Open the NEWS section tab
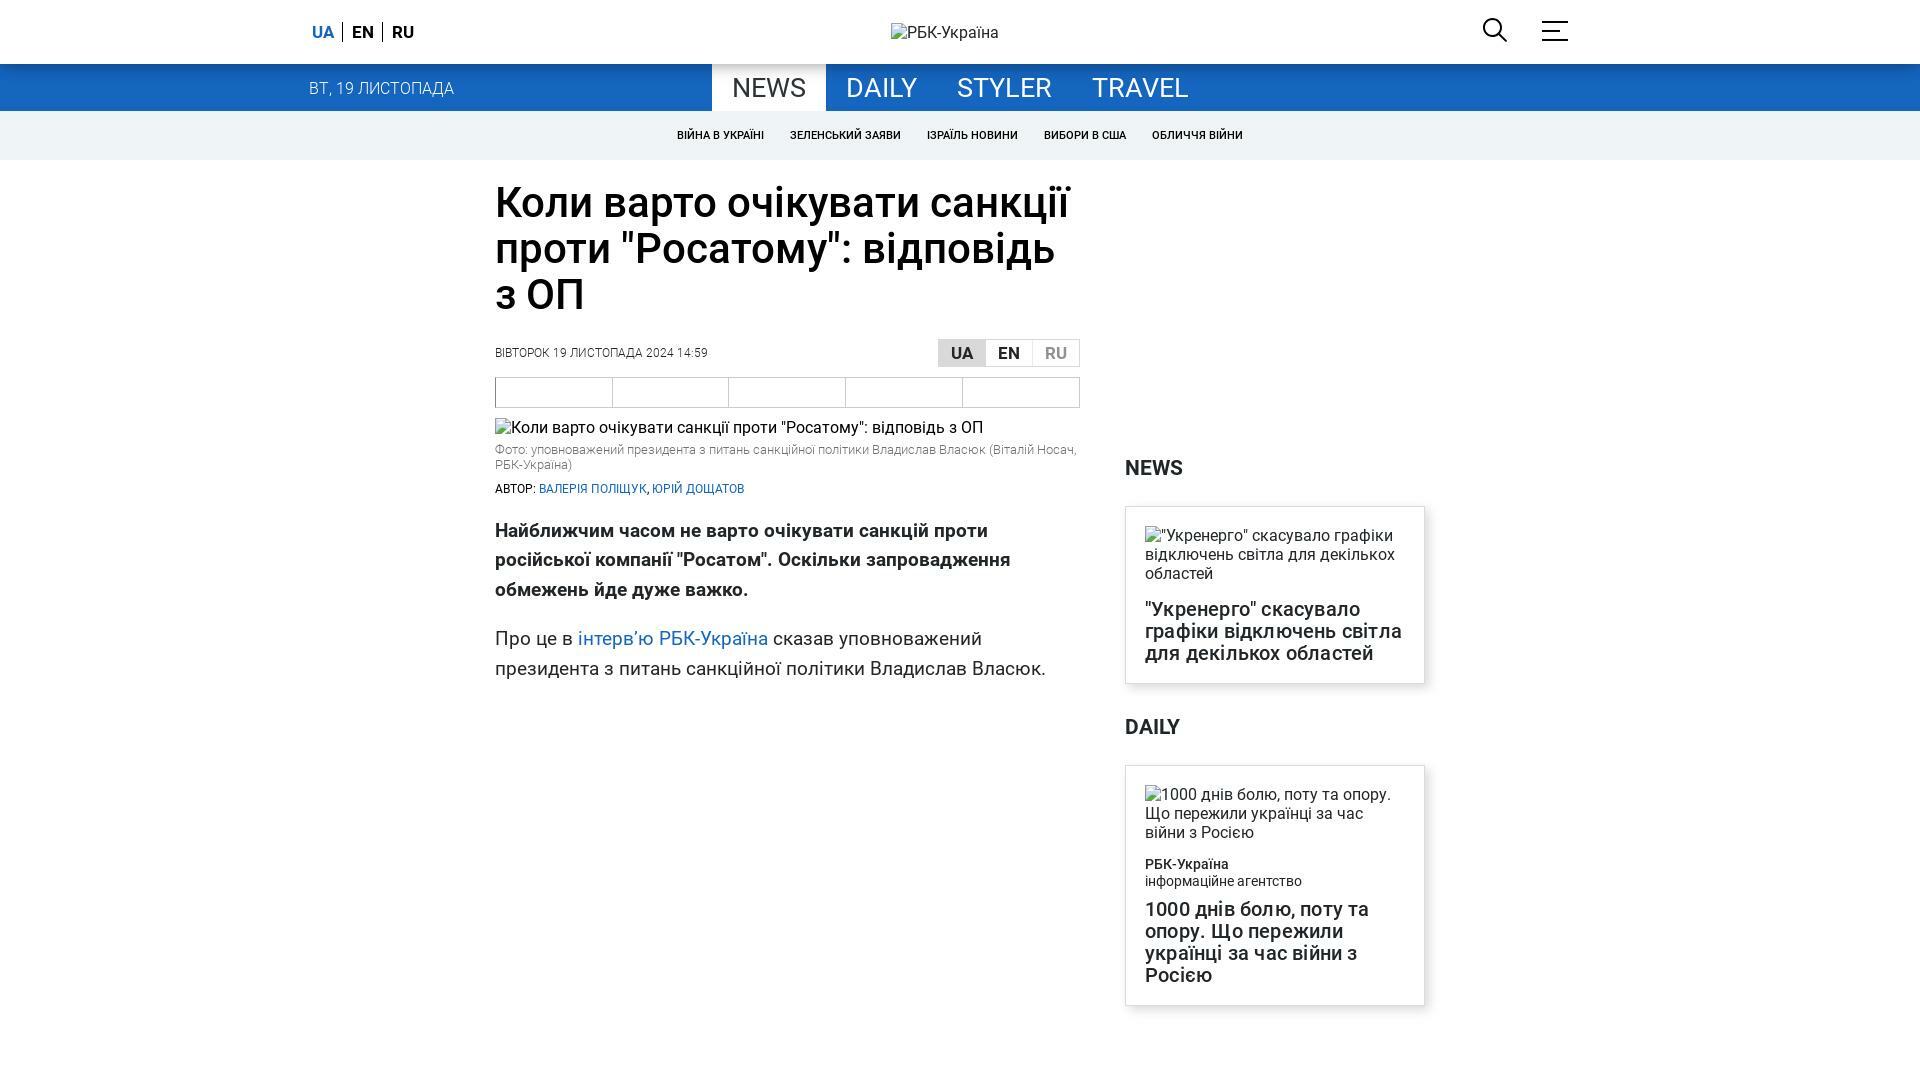This screenshot has width=1920, height=1080. click(769, 88)
